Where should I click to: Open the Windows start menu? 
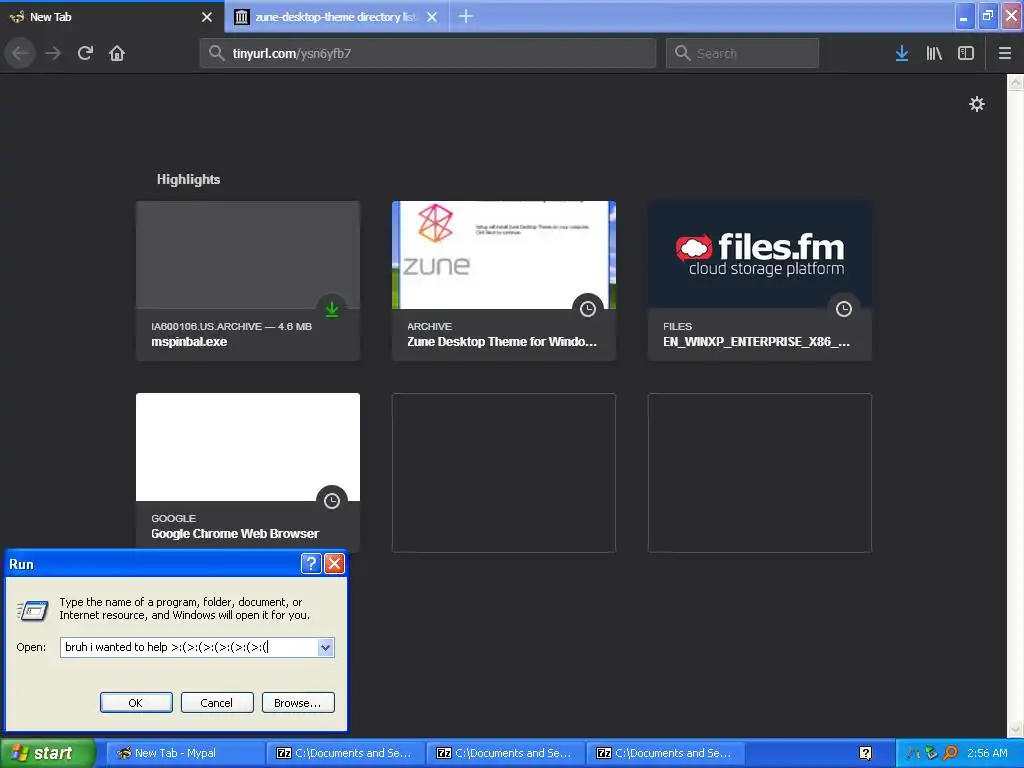[48, 753]
